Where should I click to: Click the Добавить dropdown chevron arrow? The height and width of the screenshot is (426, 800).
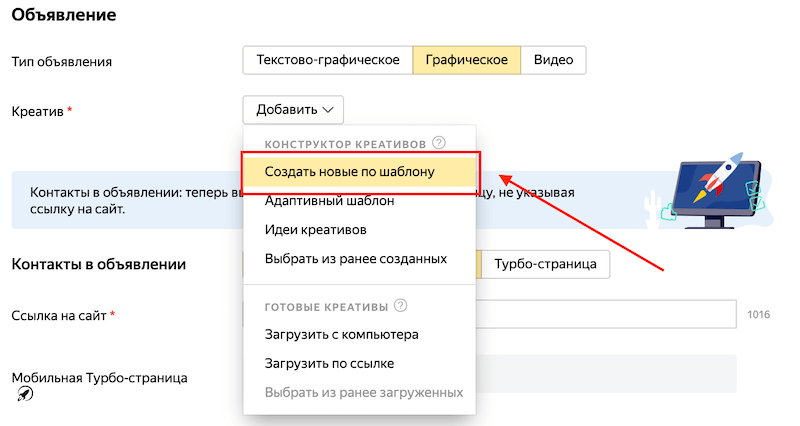331,110
